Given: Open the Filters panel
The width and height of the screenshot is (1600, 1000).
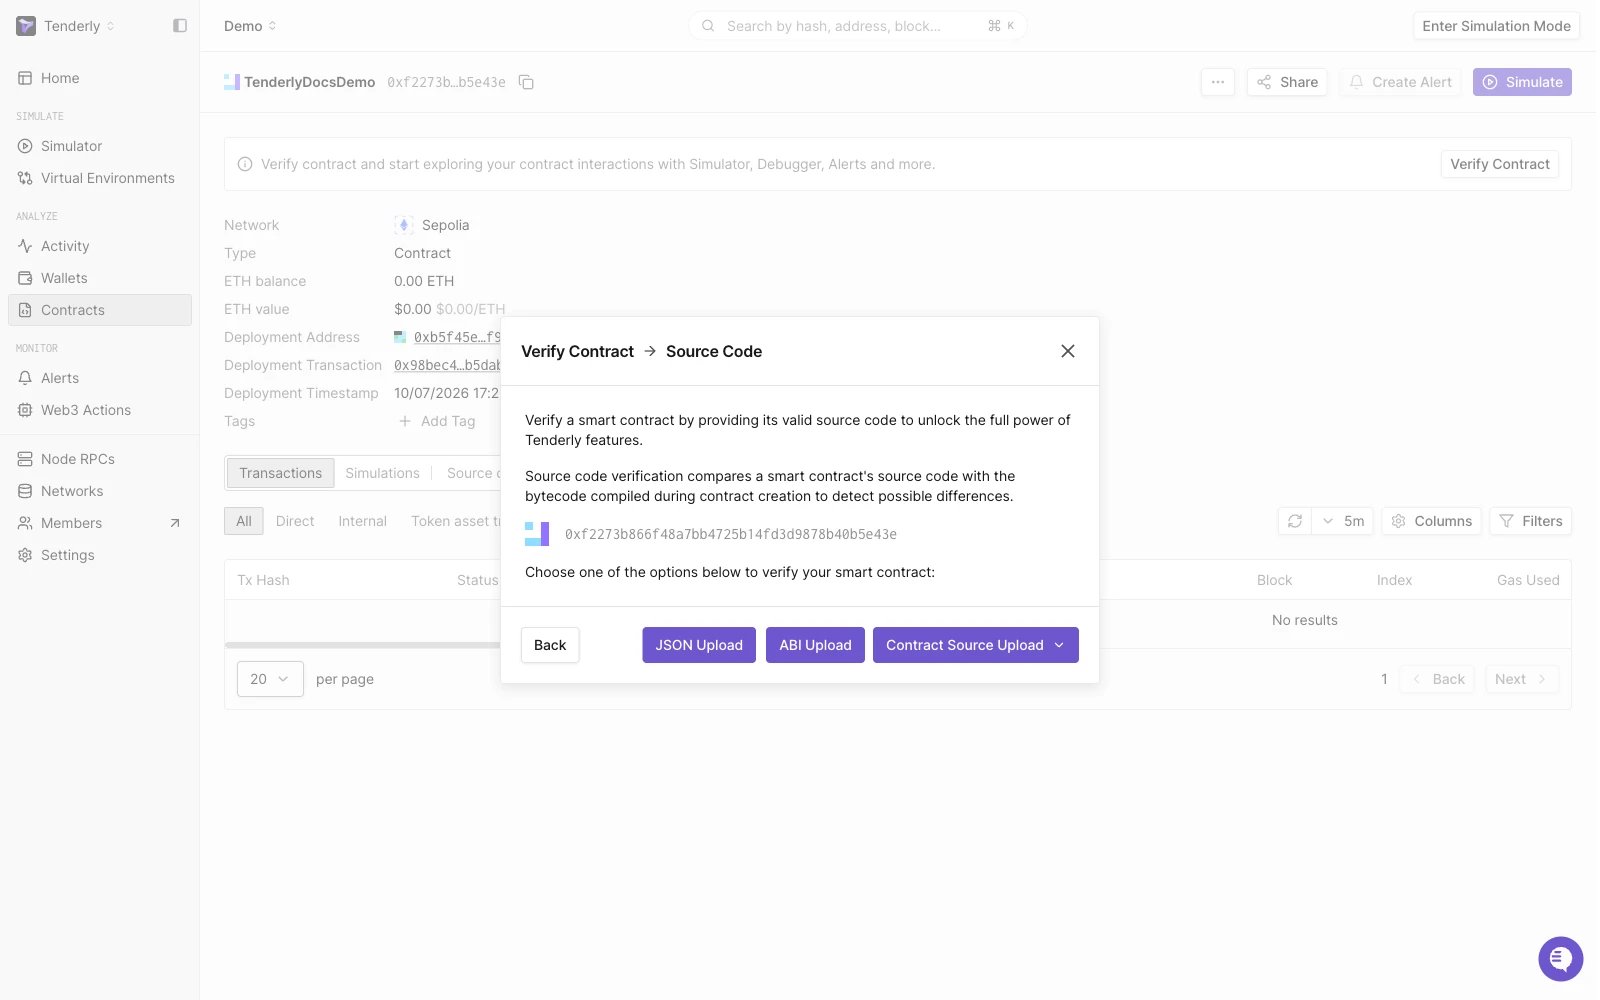Looking at the screenshot, I should pyautogui.click(x=1531, y=521).
